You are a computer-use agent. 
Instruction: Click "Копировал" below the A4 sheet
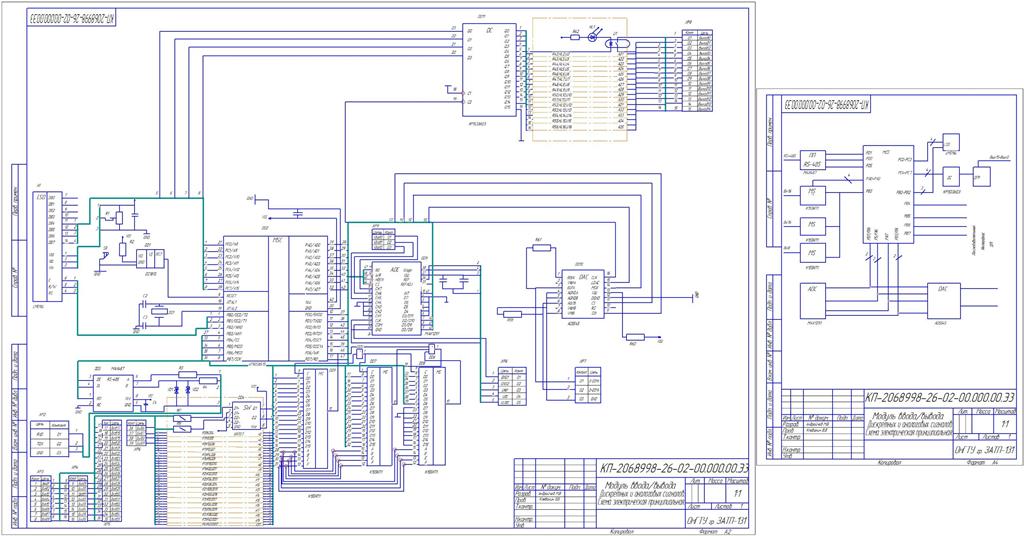(889, 462)
